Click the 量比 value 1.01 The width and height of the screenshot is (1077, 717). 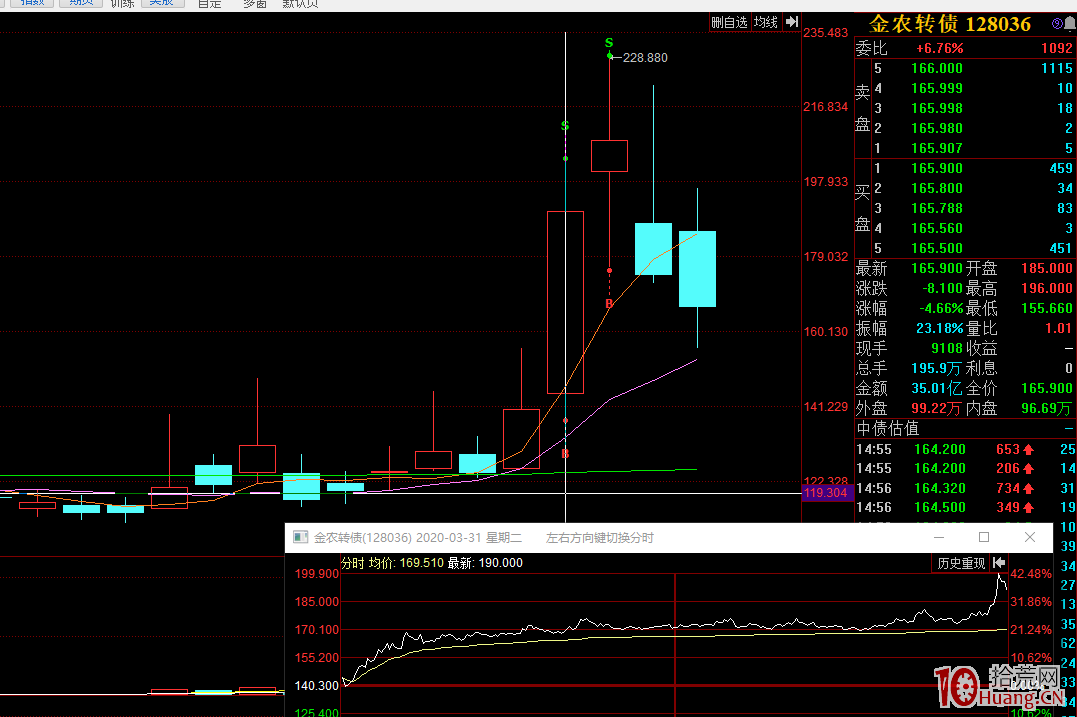[x=1058, y=328]
